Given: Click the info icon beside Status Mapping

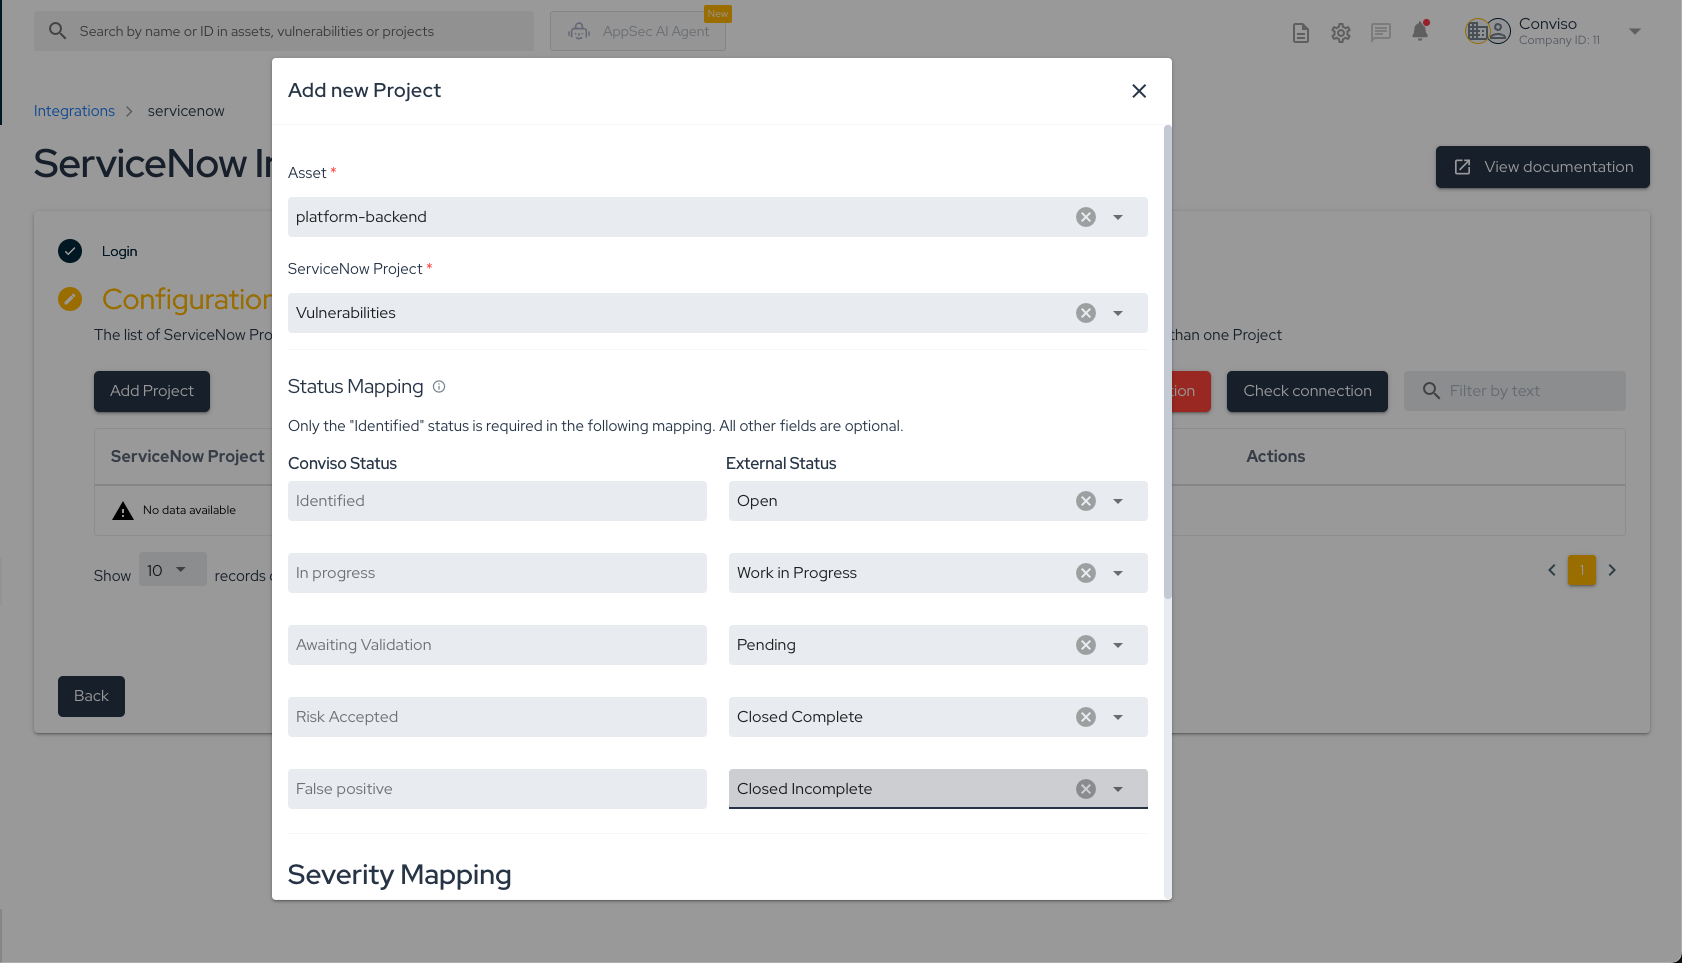Looking at the screenshot, I should tap(439, 386).
